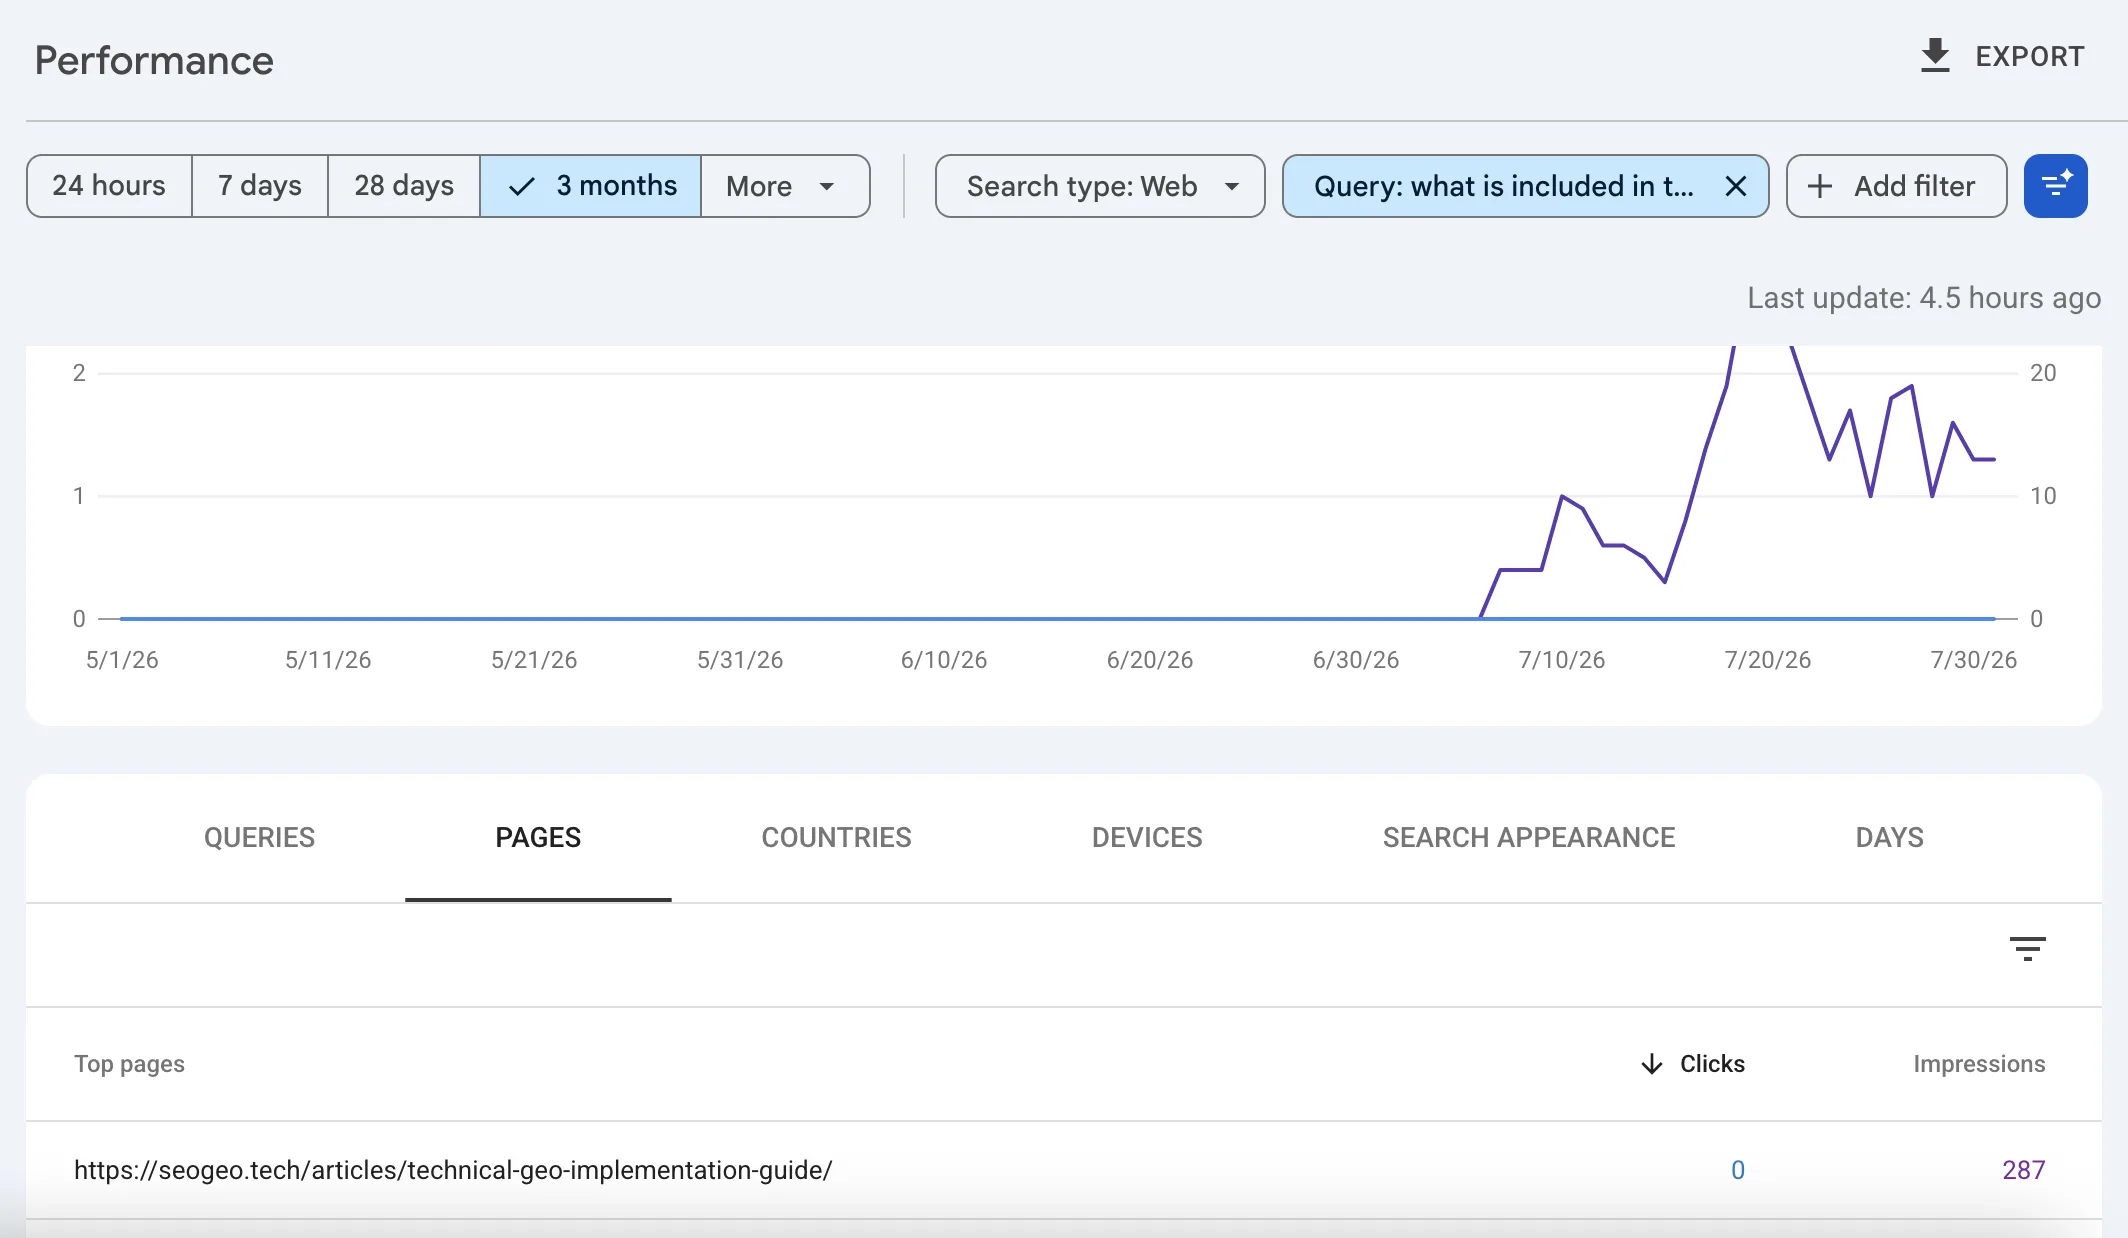Click the plus icon in Add filter
The height and width of the screenshot is (1238, 2128).
[x=1820, y=186]
